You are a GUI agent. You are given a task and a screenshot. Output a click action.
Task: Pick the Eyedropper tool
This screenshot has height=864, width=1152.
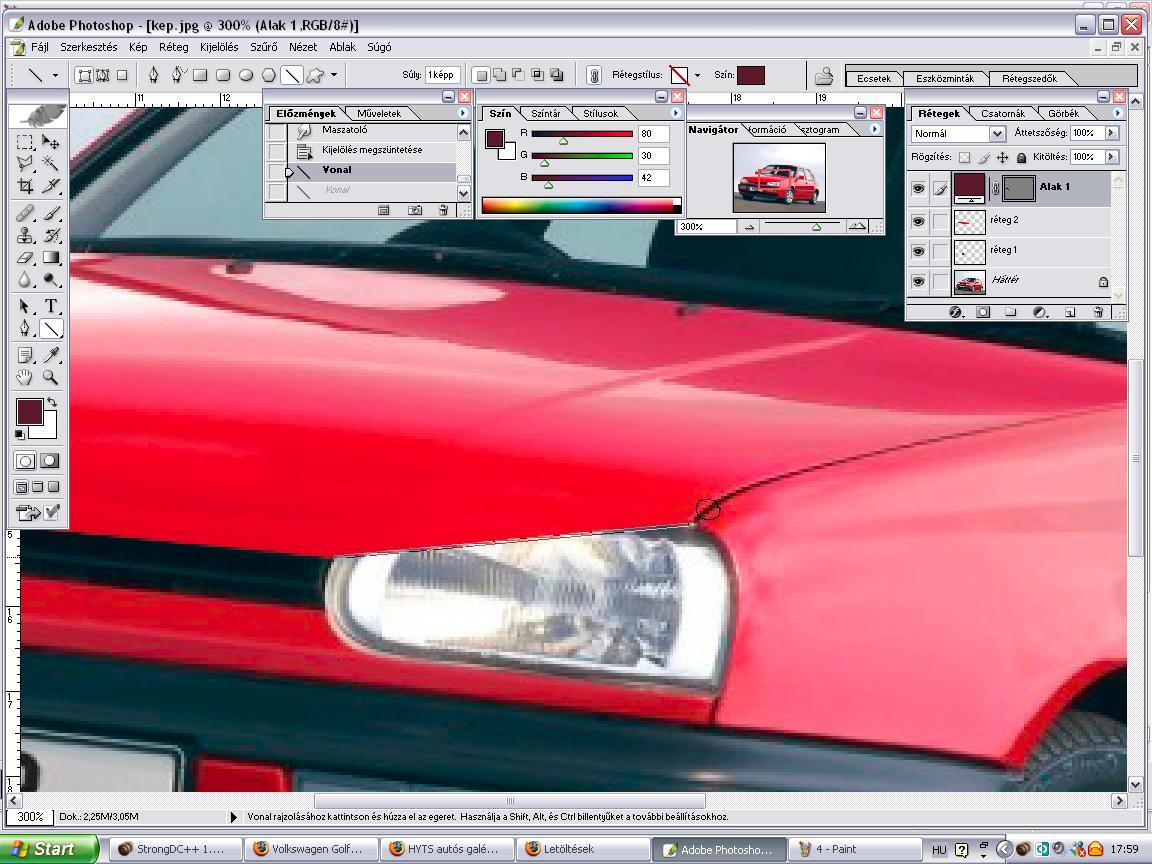click(x=51, y=356)
